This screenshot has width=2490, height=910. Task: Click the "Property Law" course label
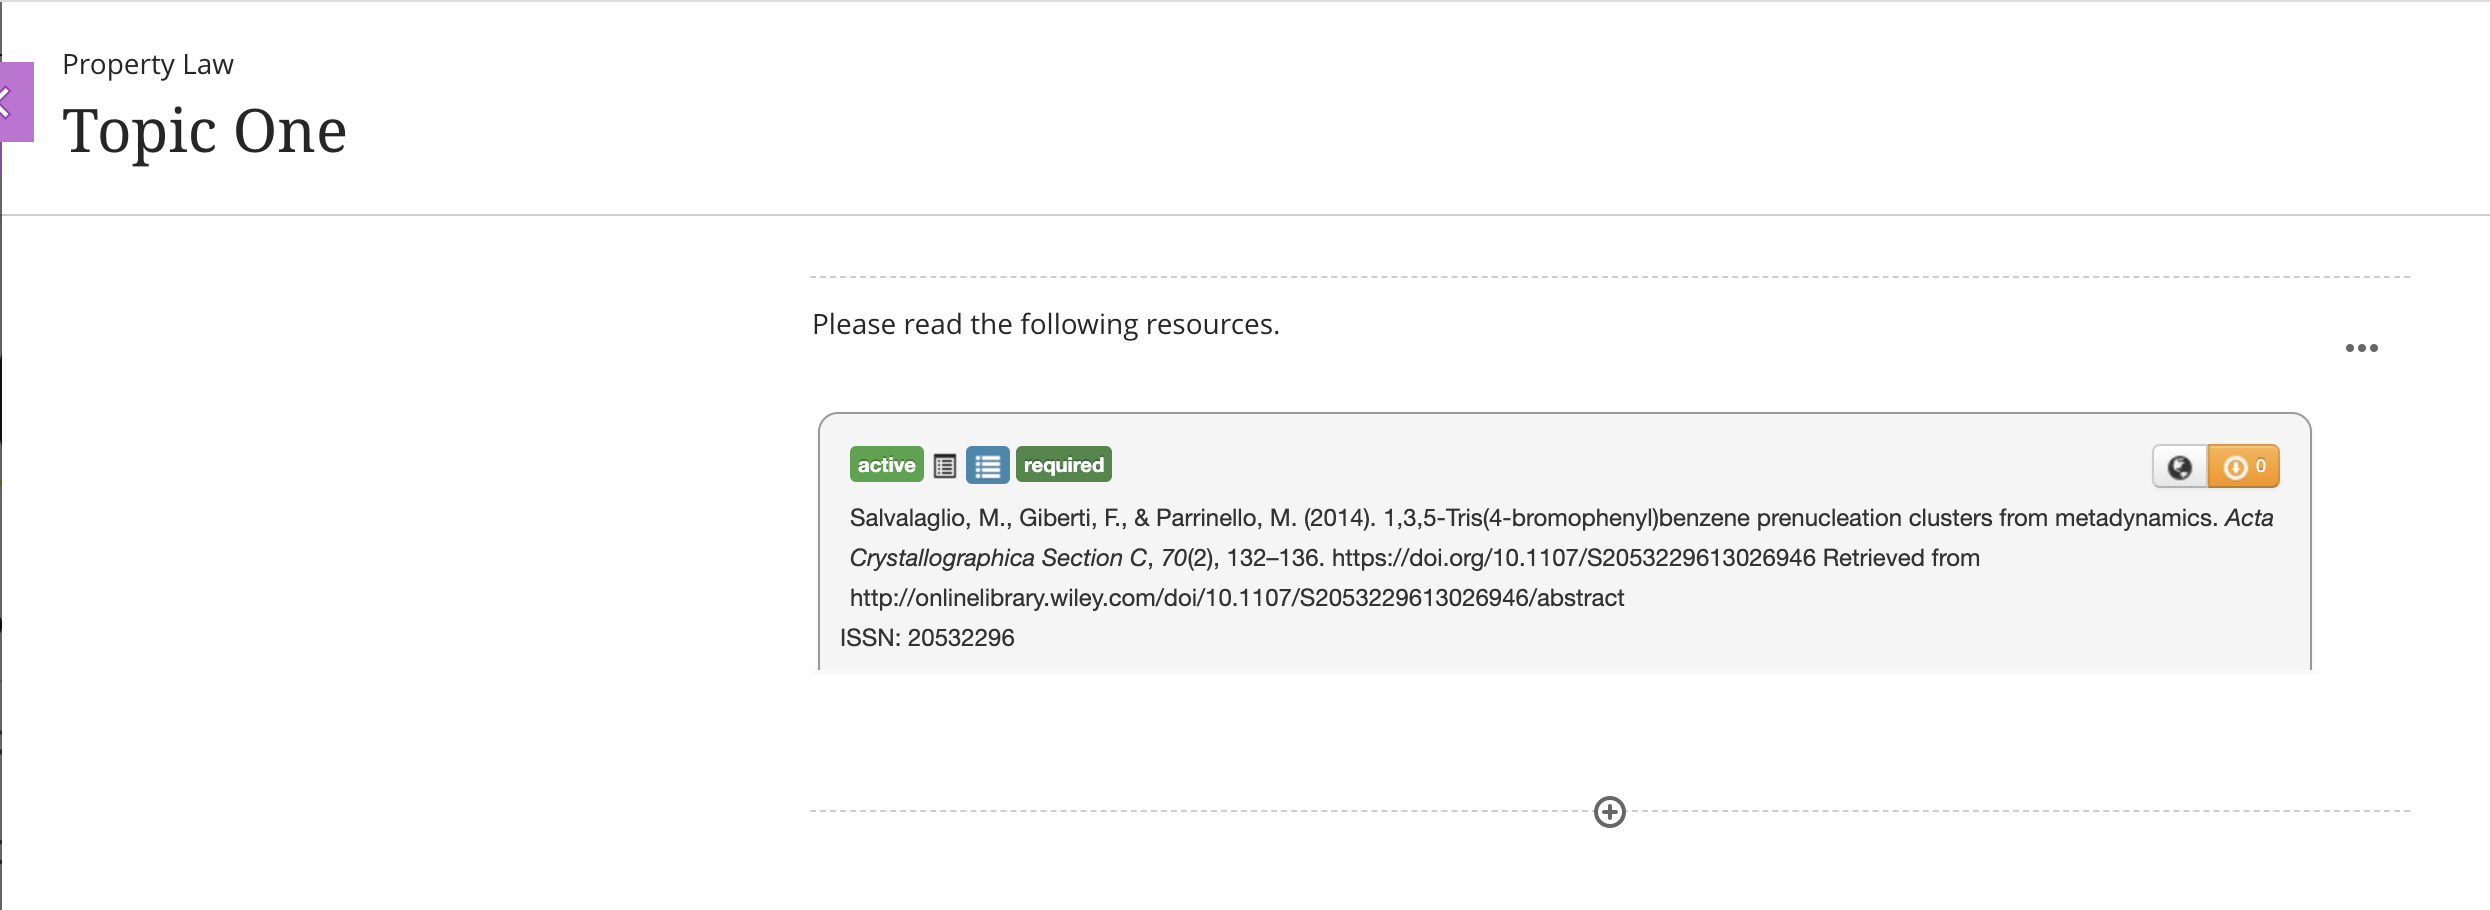148,65
